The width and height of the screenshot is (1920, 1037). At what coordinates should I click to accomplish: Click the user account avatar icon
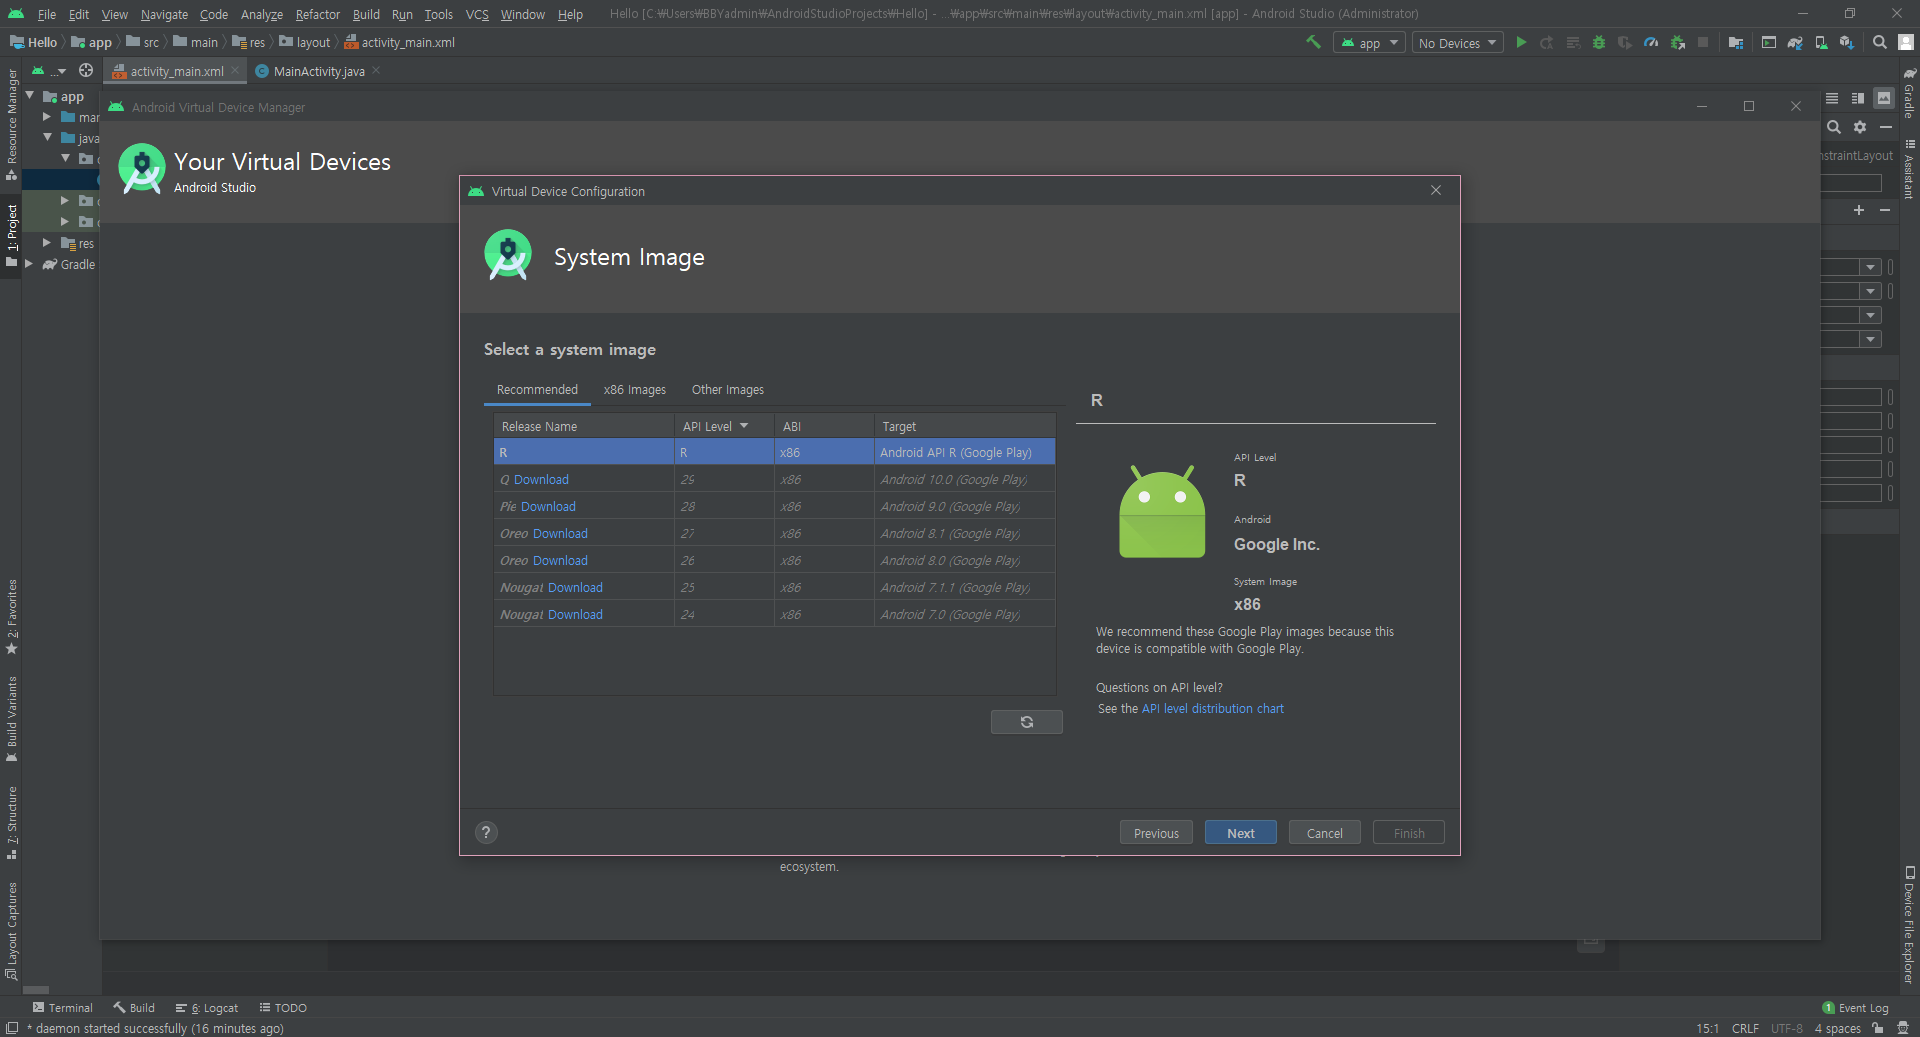click(1906, 42)
